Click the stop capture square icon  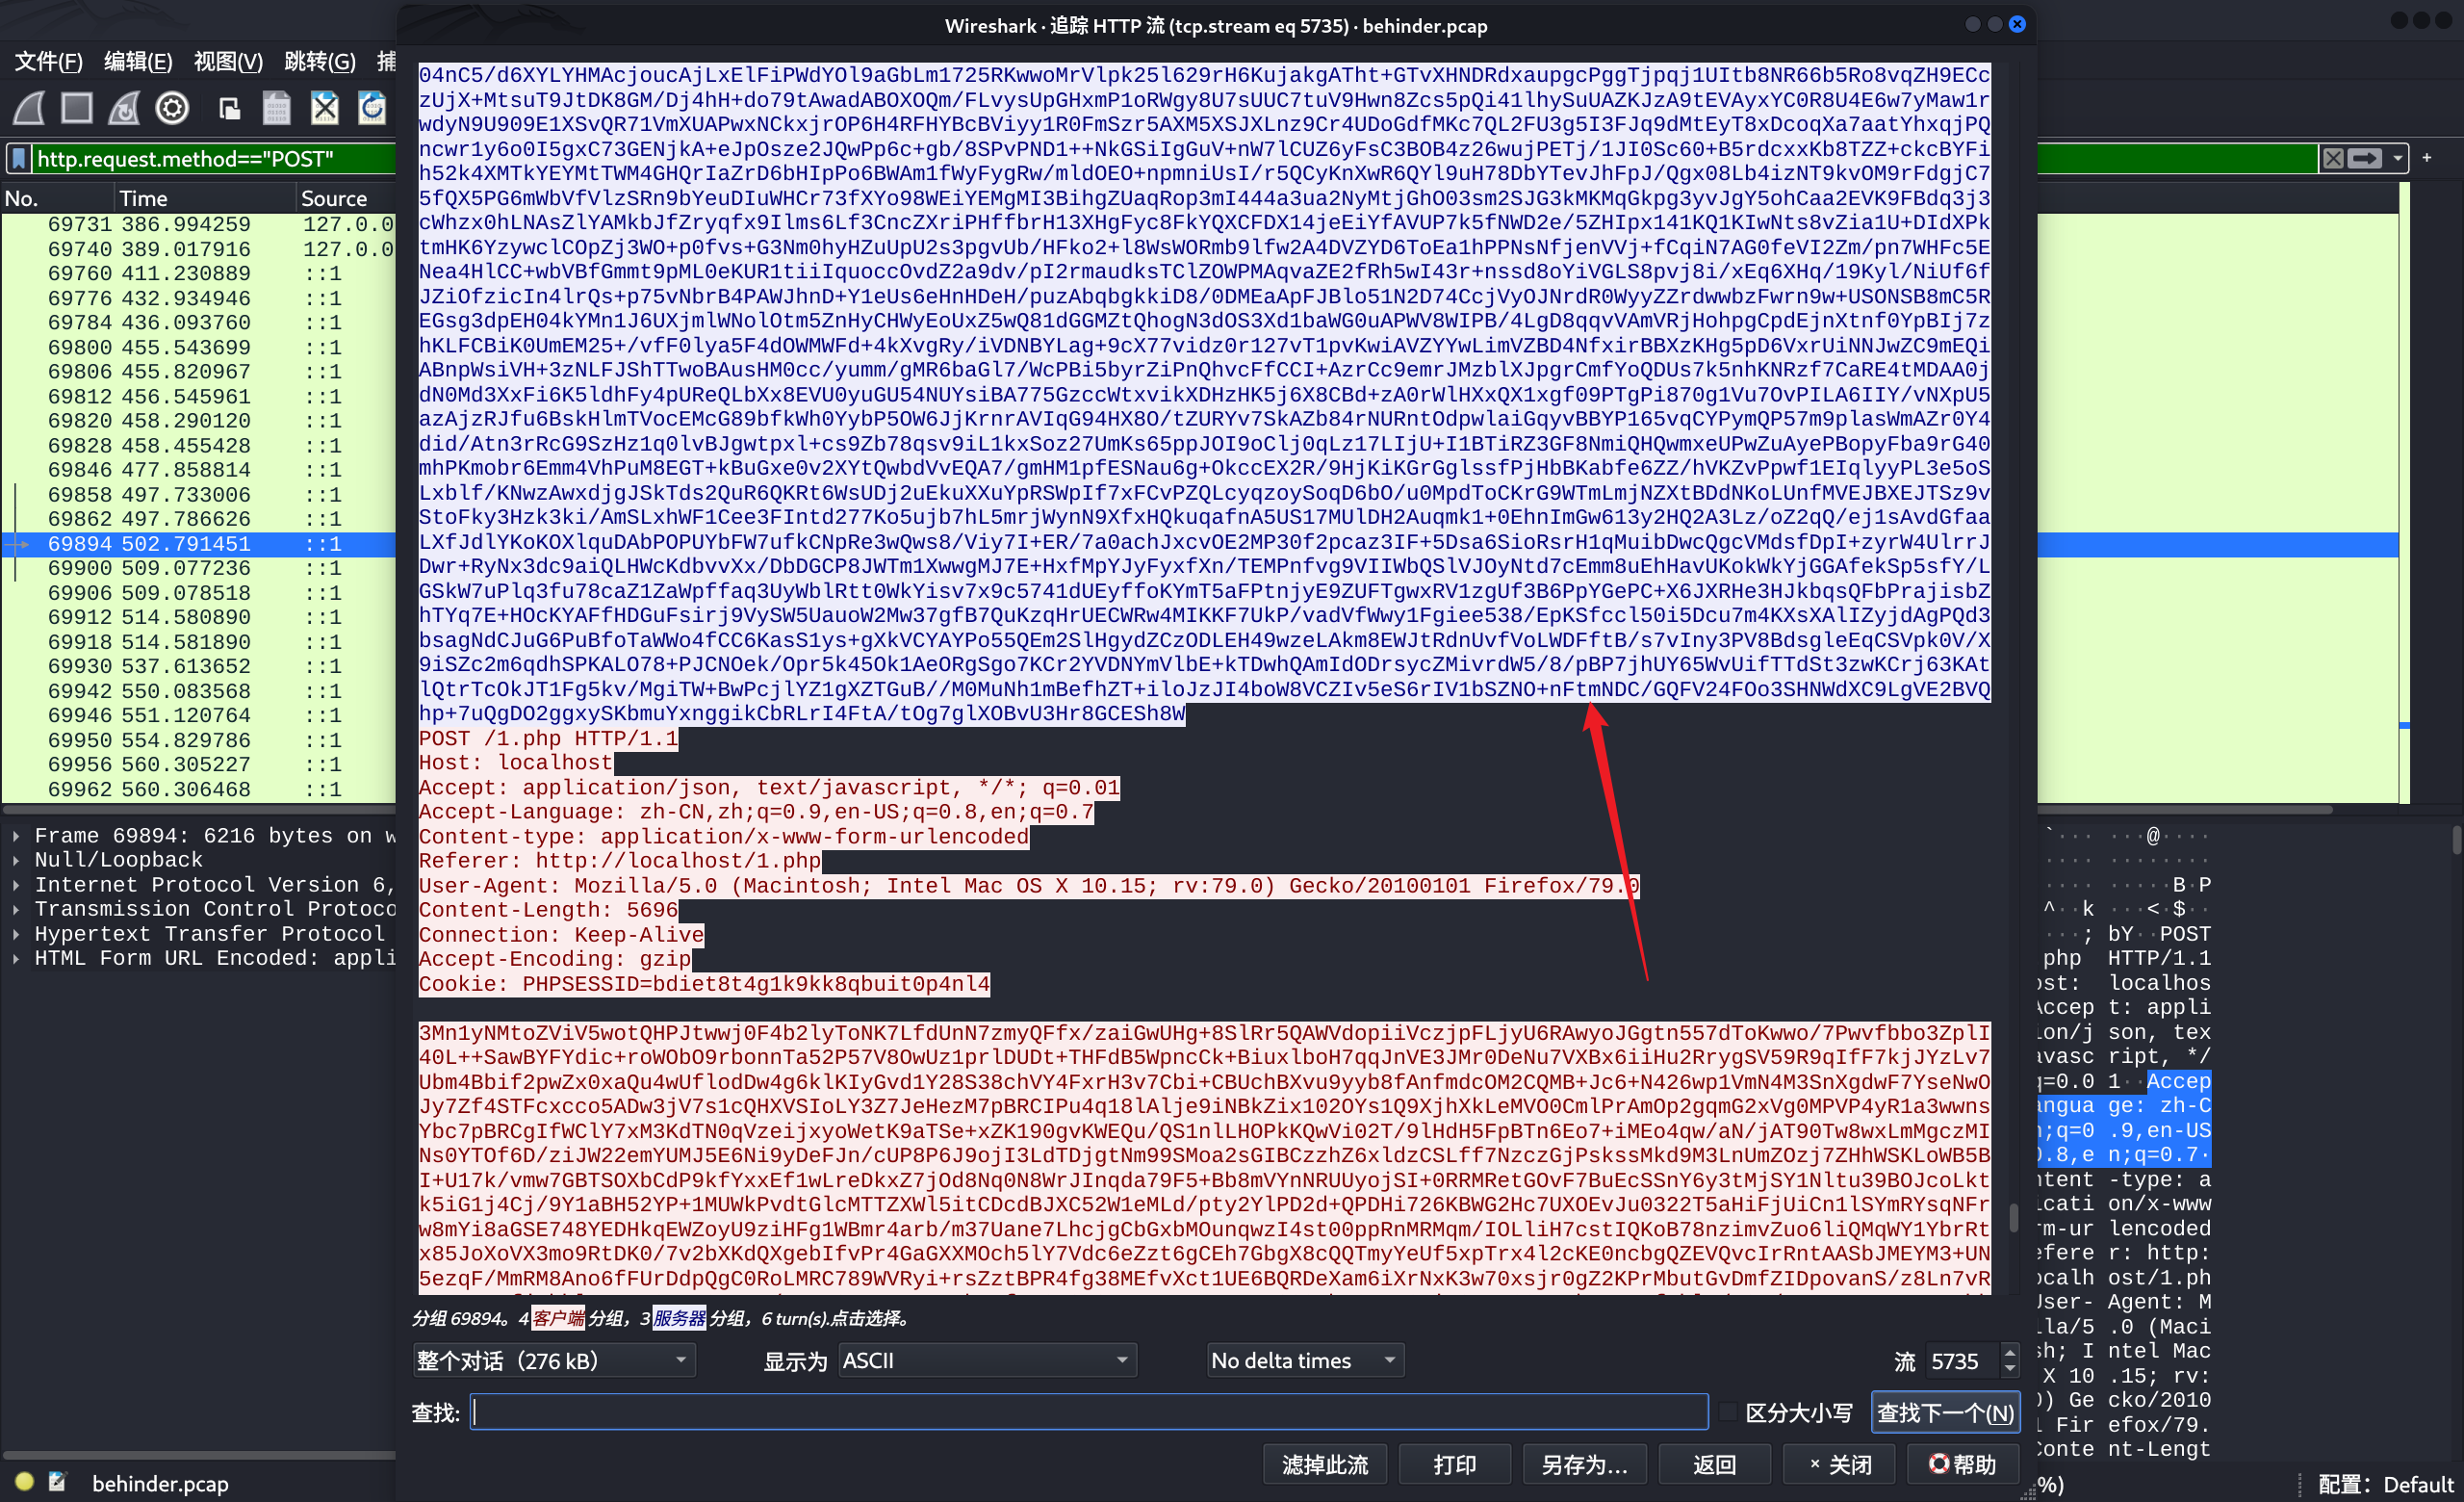pos(77,108)
